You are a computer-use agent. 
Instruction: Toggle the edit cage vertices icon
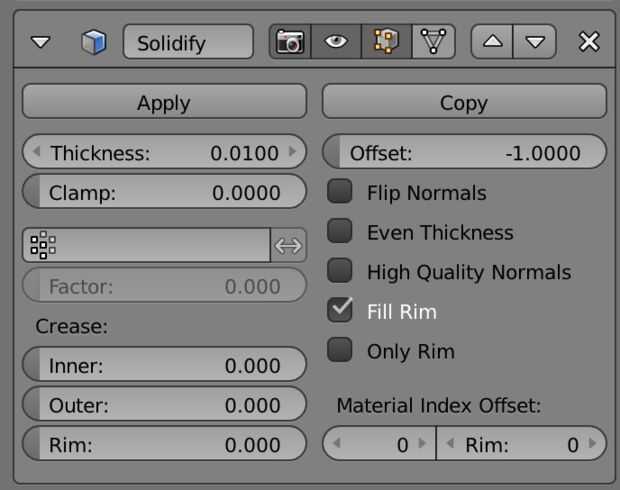point(434,43)
